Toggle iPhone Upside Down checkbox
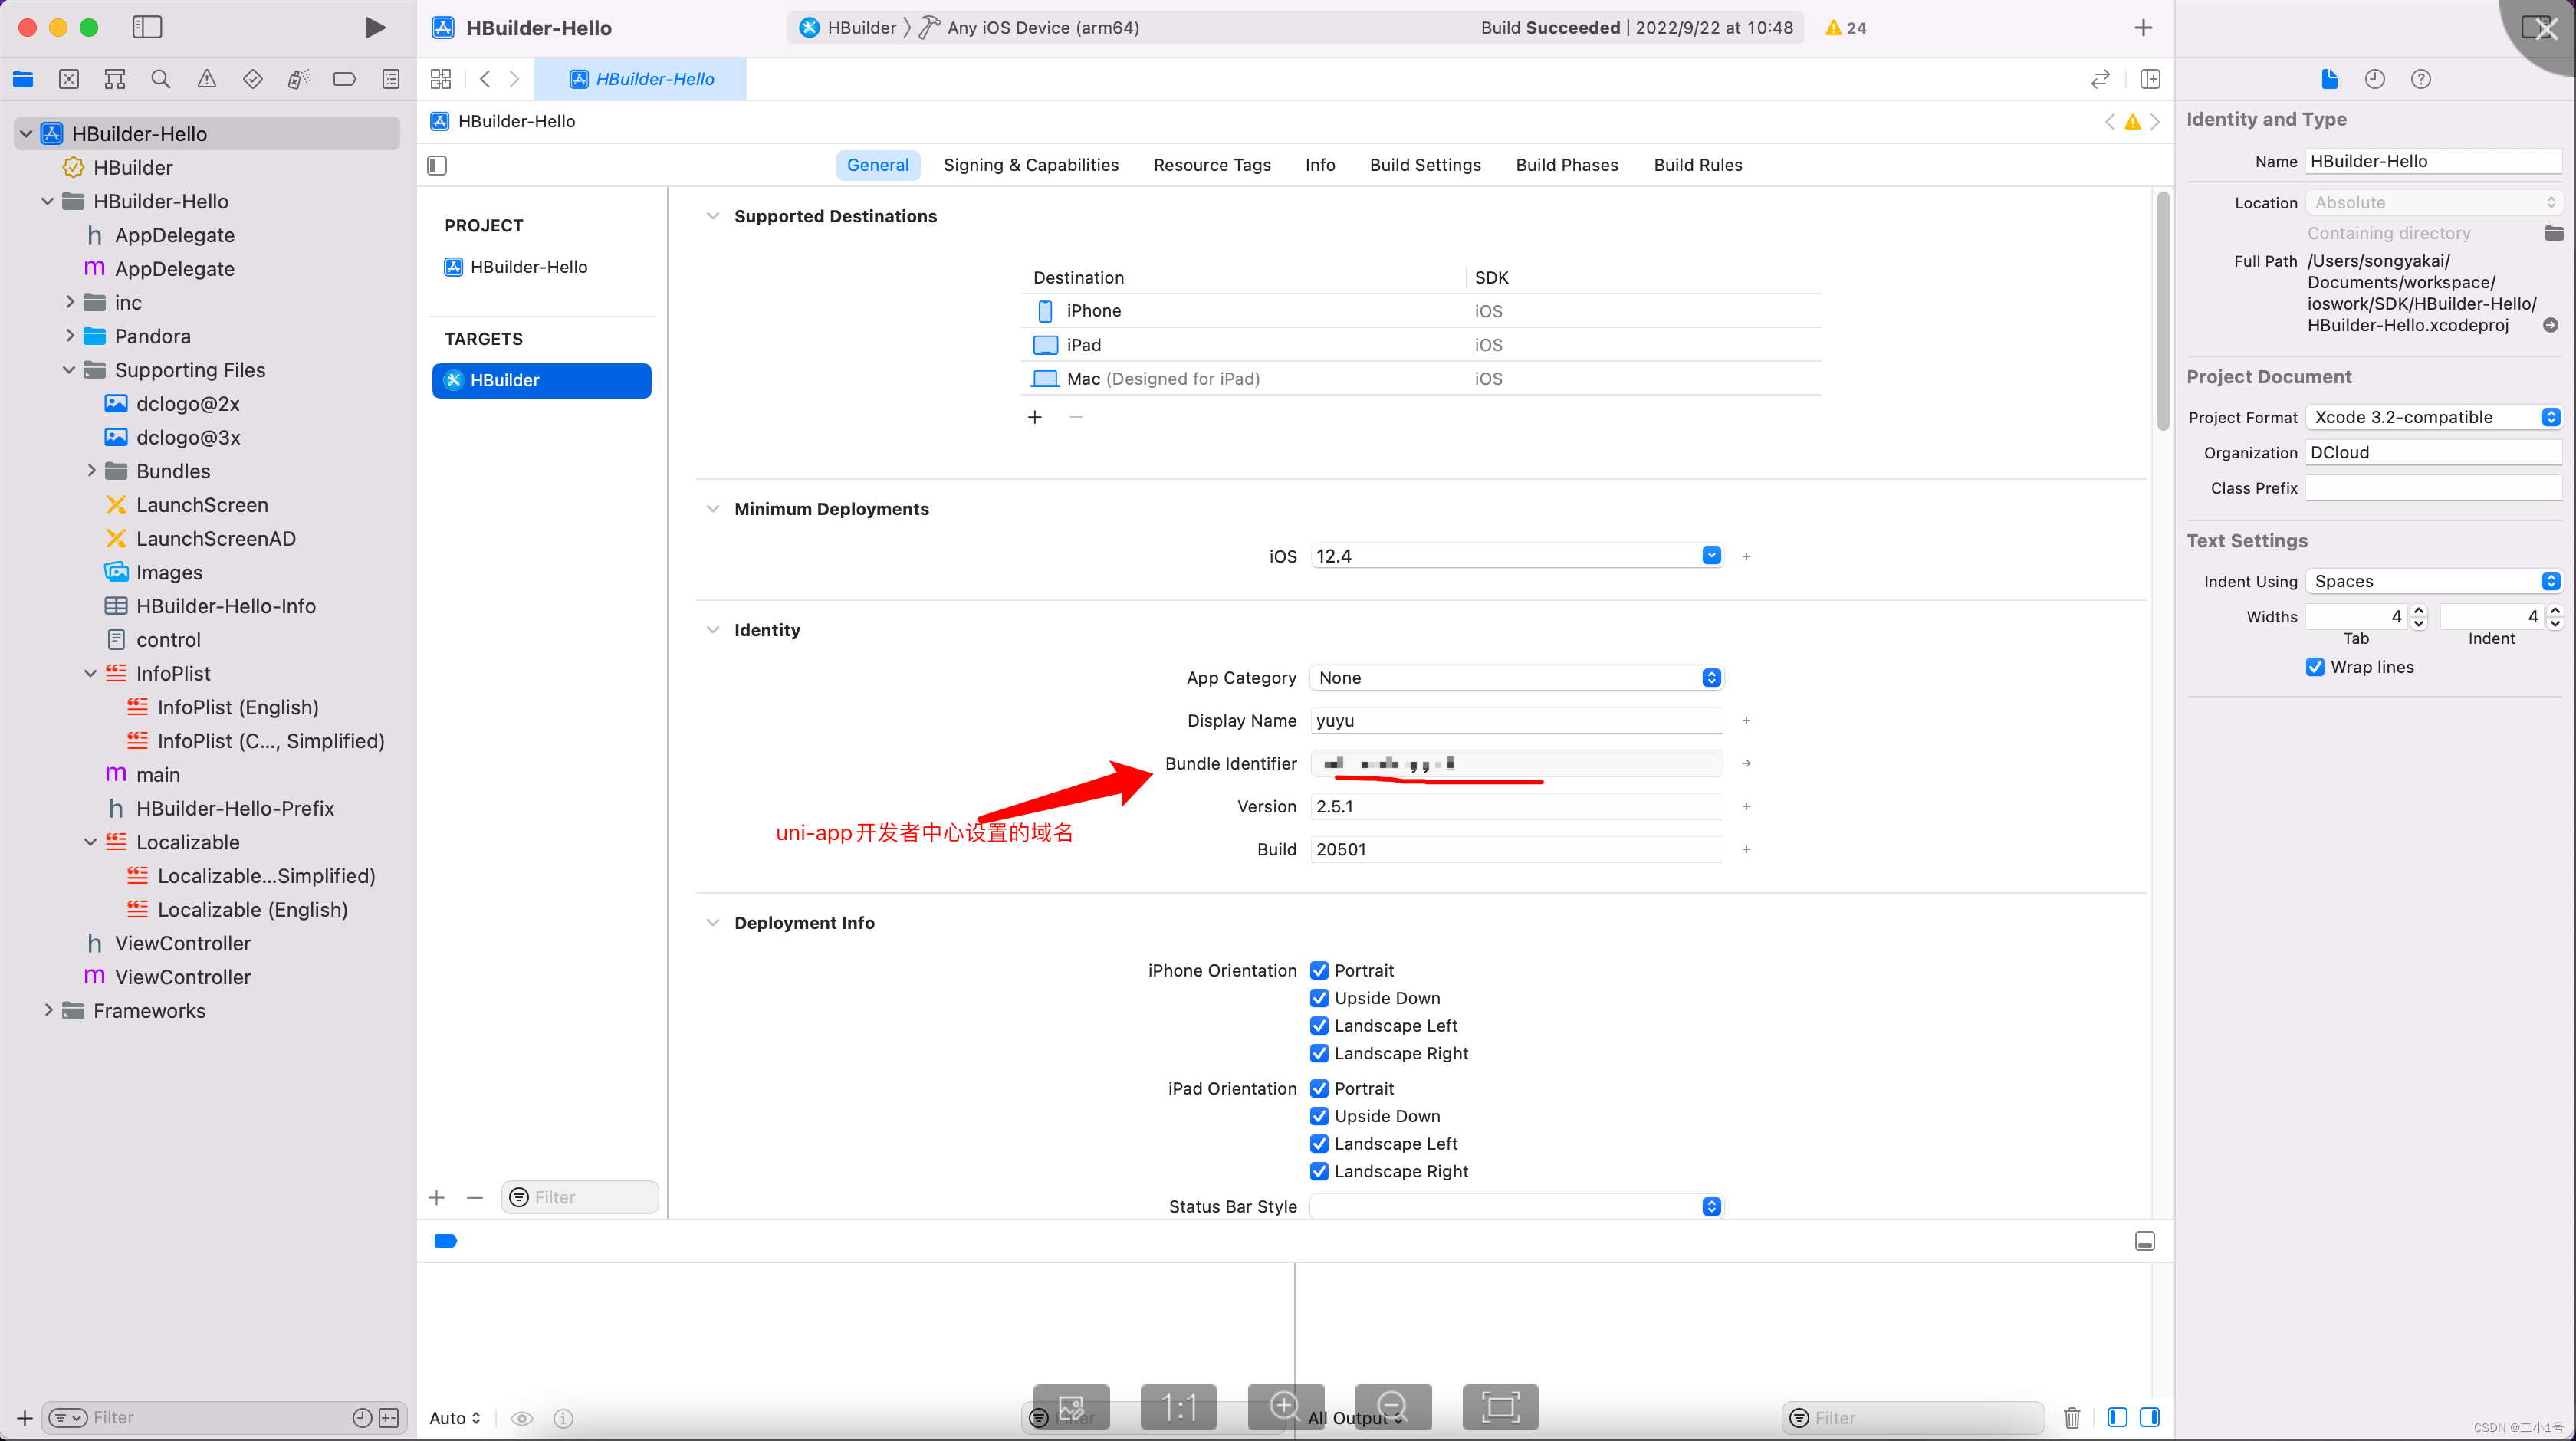 (1319, 998)
